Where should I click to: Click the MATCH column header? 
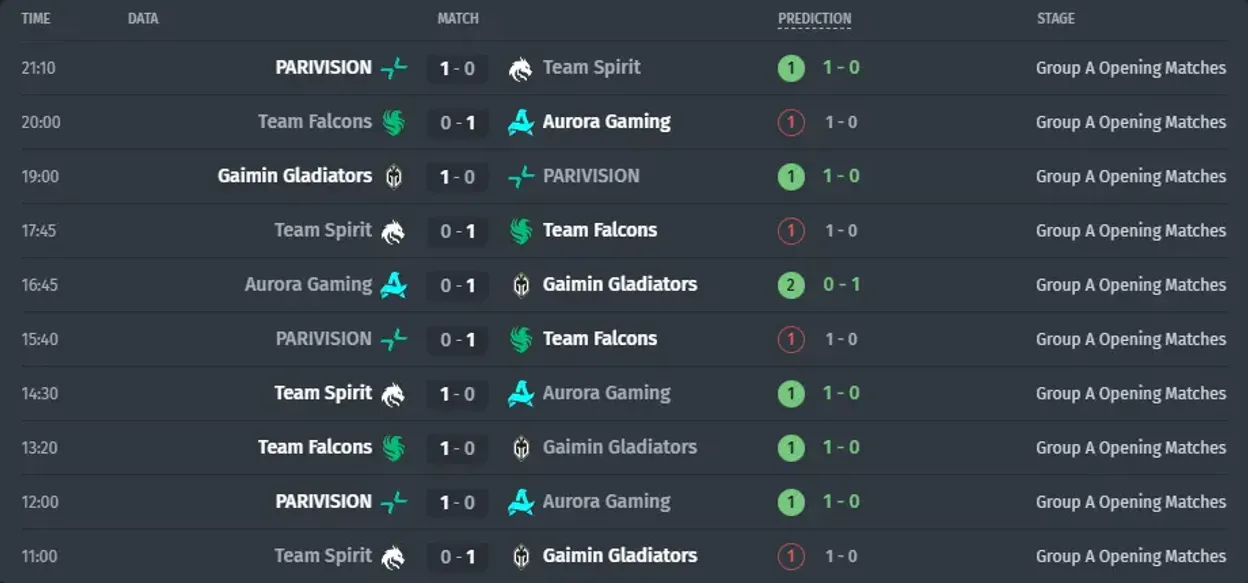(458, 18)
